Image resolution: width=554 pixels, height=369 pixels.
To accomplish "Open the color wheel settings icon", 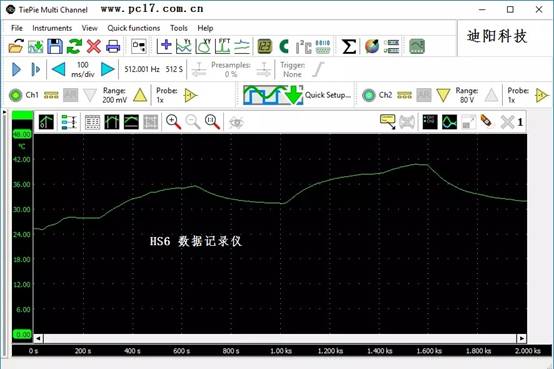I will 372,46.
